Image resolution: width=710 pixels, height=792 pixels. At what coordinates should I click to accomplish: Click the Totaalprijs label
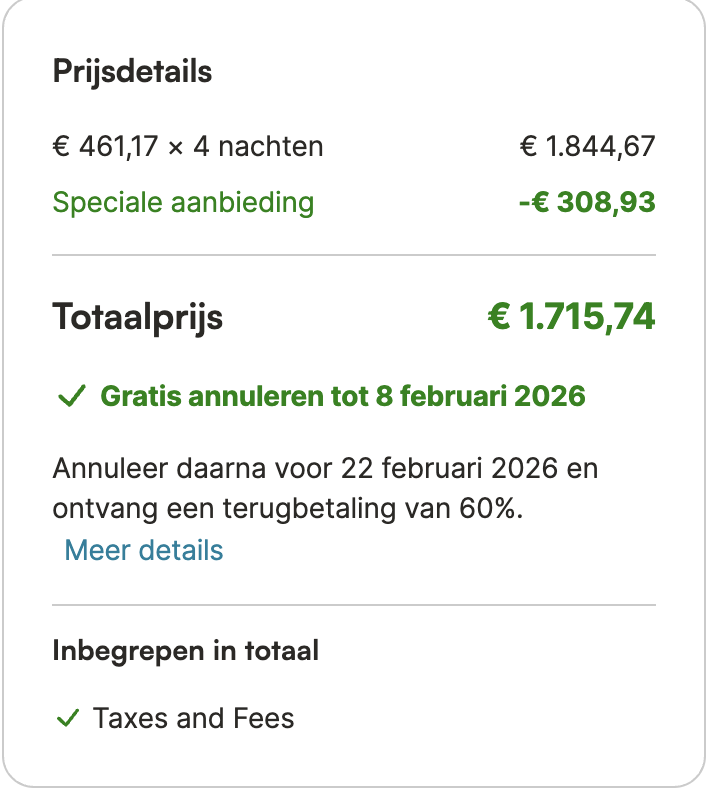[x=138, y=318]
